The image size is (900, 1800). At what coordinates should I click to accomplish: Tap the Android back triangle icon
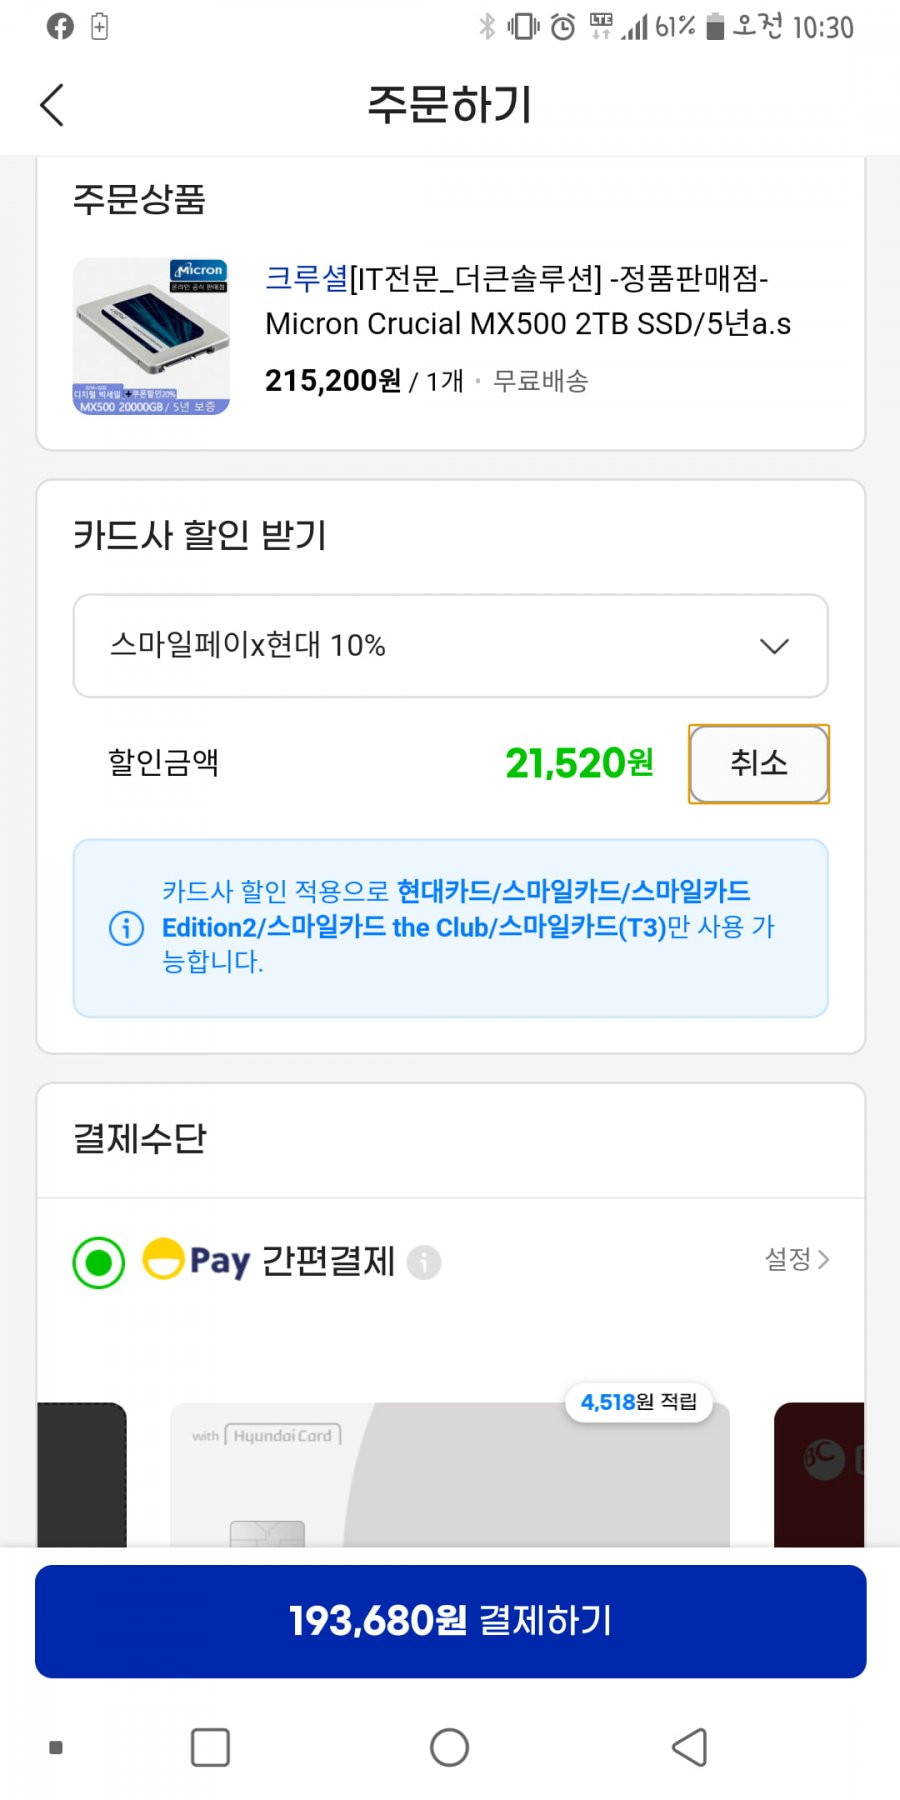tap(689, 1747)
